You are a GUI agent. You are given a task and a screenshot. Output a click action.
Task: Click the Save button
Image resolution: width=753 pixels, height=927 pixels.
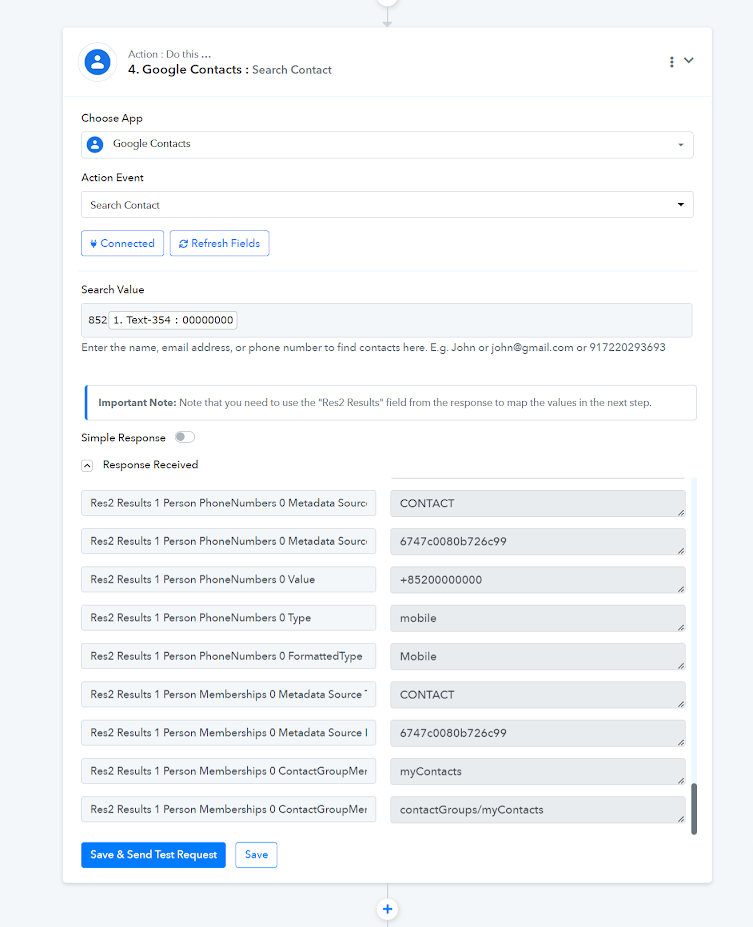[256, 854]
